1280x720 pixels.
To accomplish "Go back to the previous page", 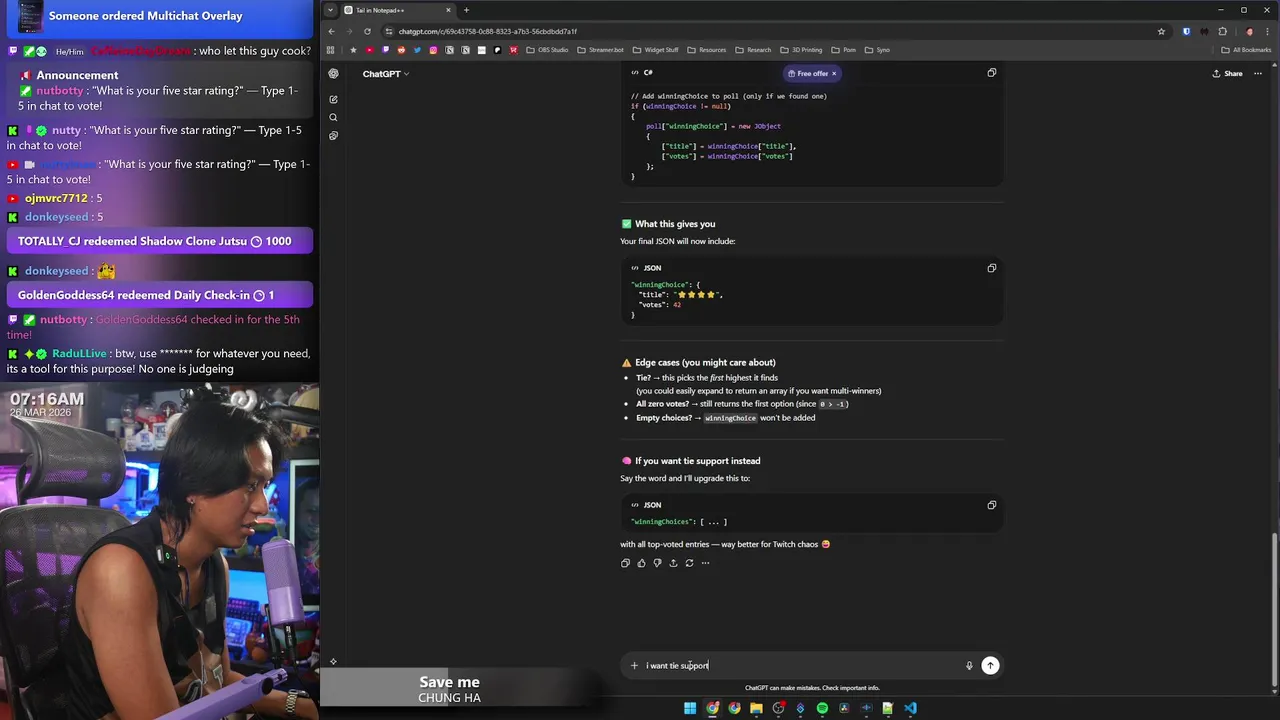I will coord(331,31).
